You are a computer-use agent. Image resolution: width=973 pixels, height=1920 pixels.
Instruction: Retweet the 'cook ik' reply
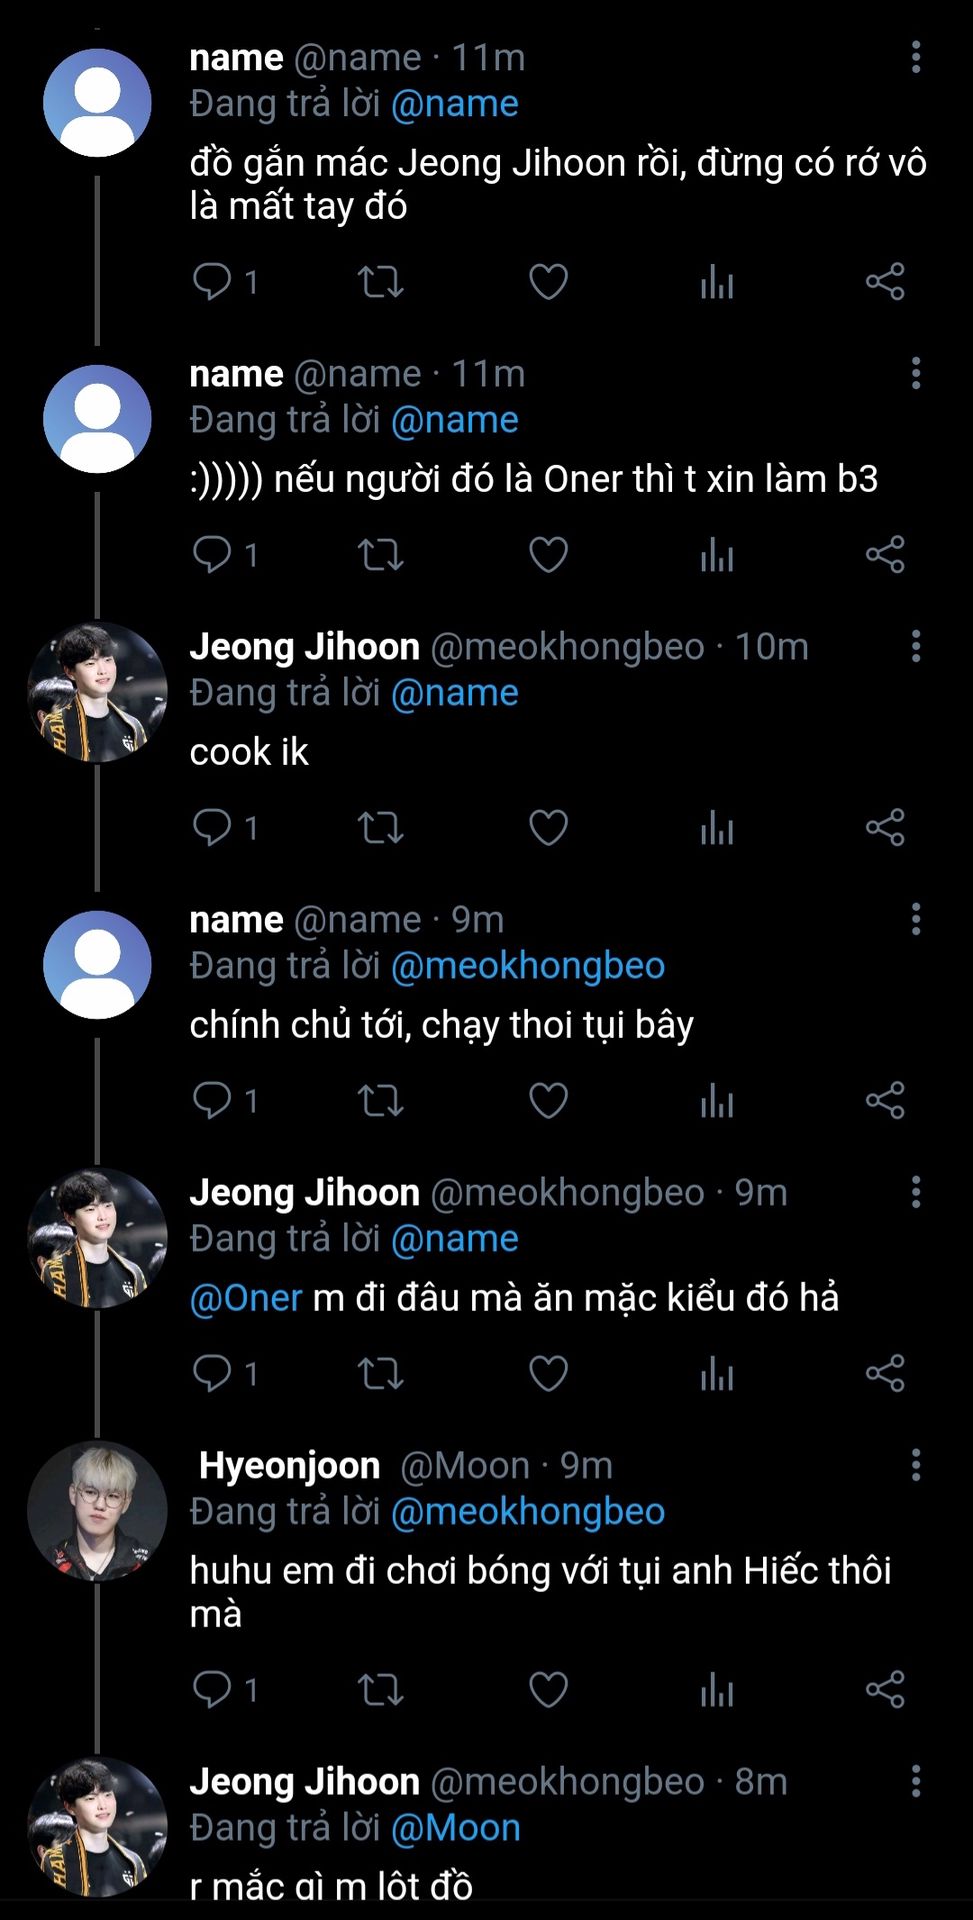tap(381, 828)
